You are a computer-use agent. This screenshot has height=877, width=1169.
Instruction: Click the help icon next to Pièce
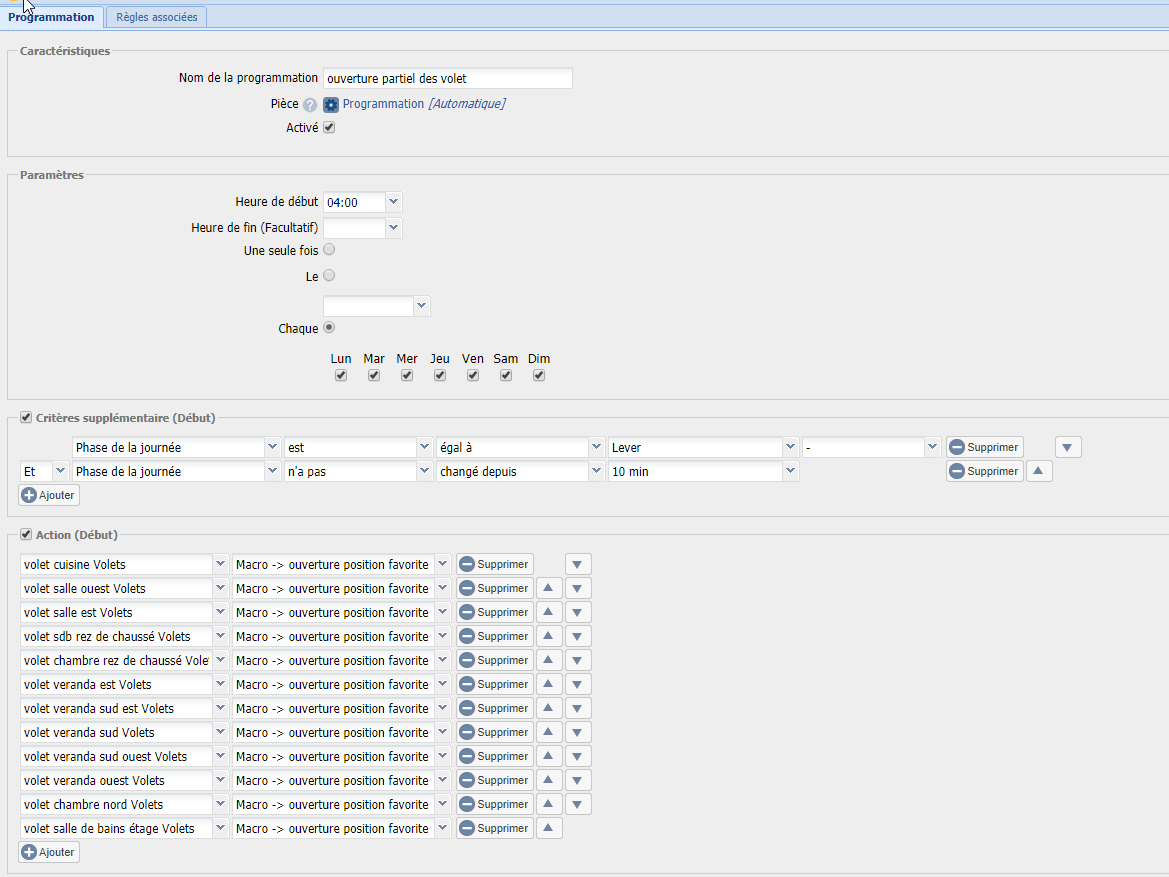(310, 105)
